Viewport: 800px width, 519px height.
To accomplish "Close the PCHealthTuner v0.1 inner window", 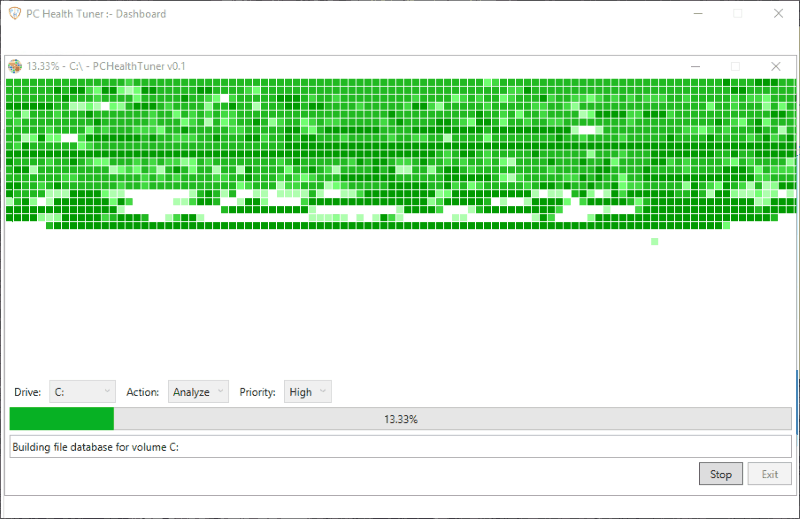I will click(776, 66).
